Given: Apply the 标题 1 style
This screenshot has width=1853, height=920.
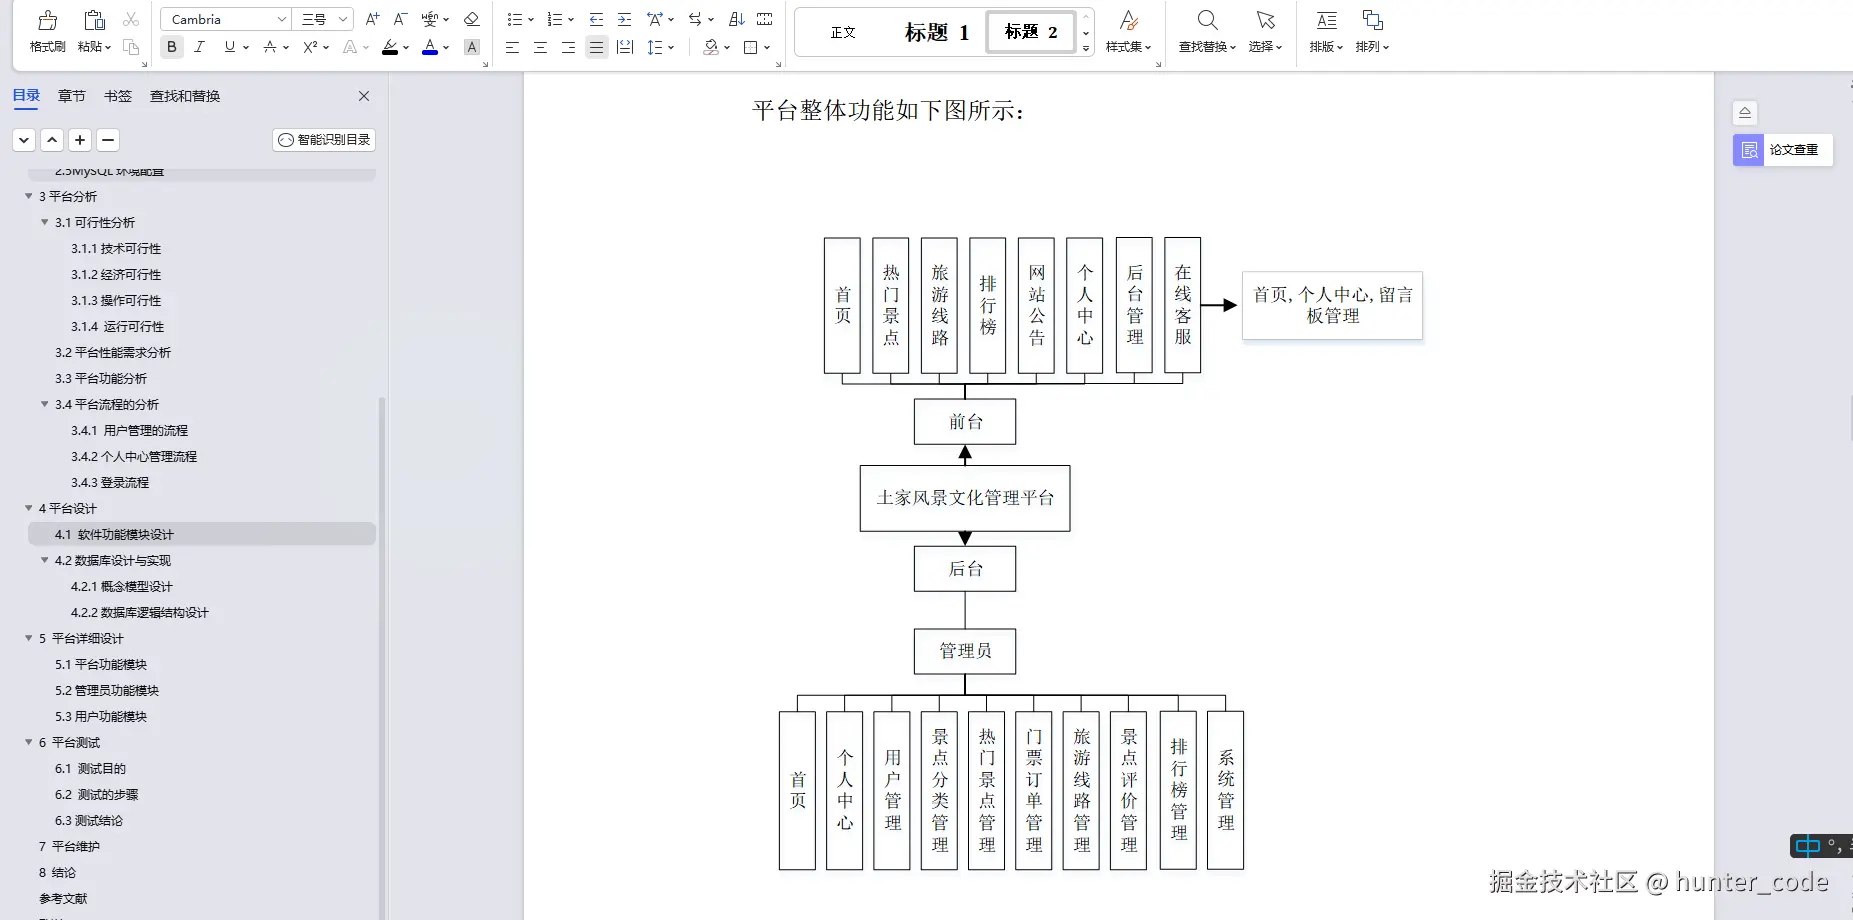Looking at the screenshot, I should [936, 32].
